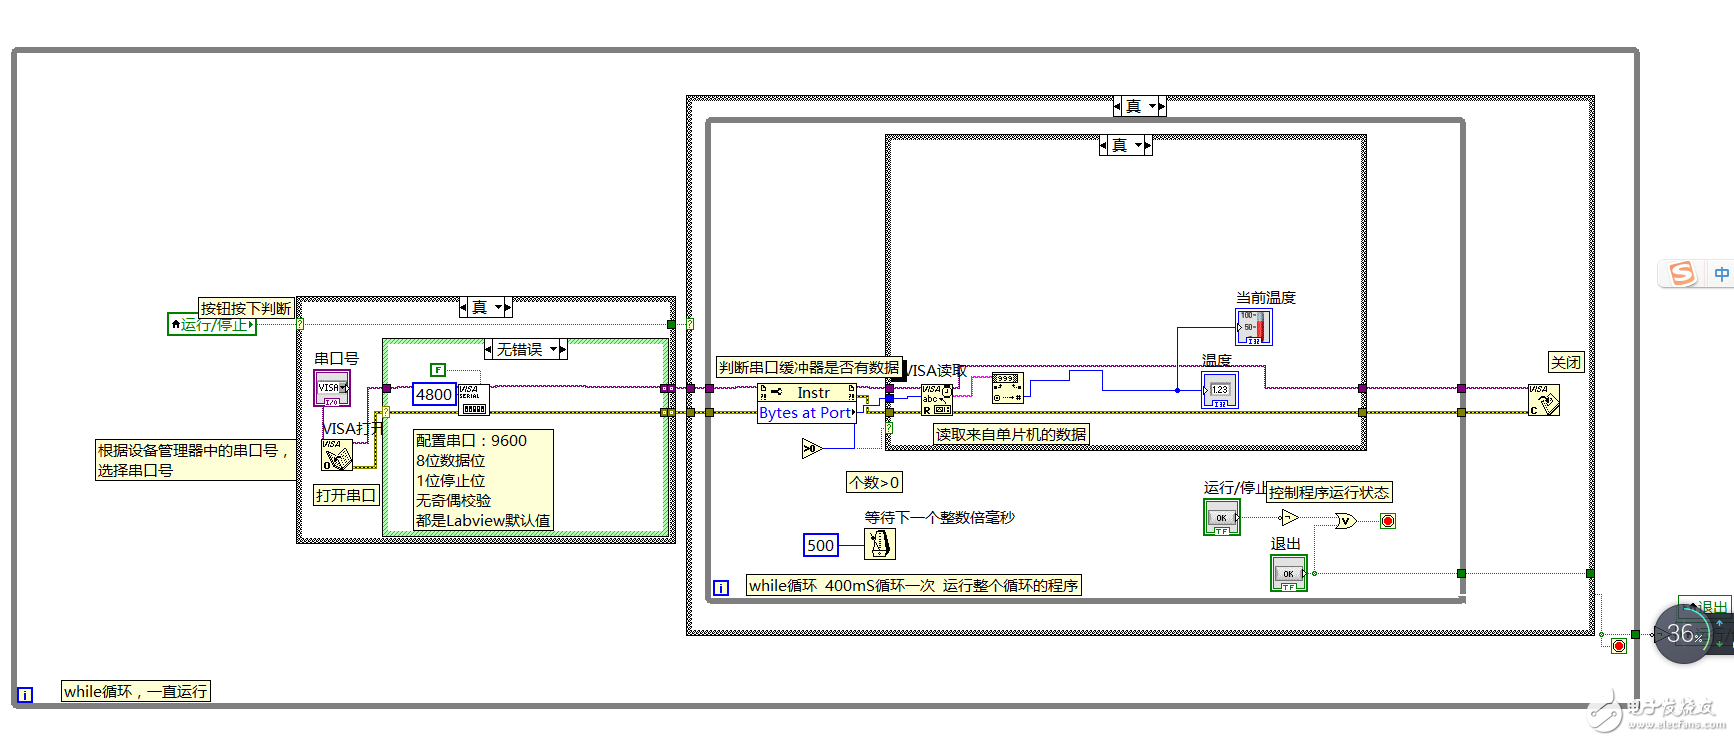Select the VISA Configure Serial Port node
1734x741 pixels.
473,398
